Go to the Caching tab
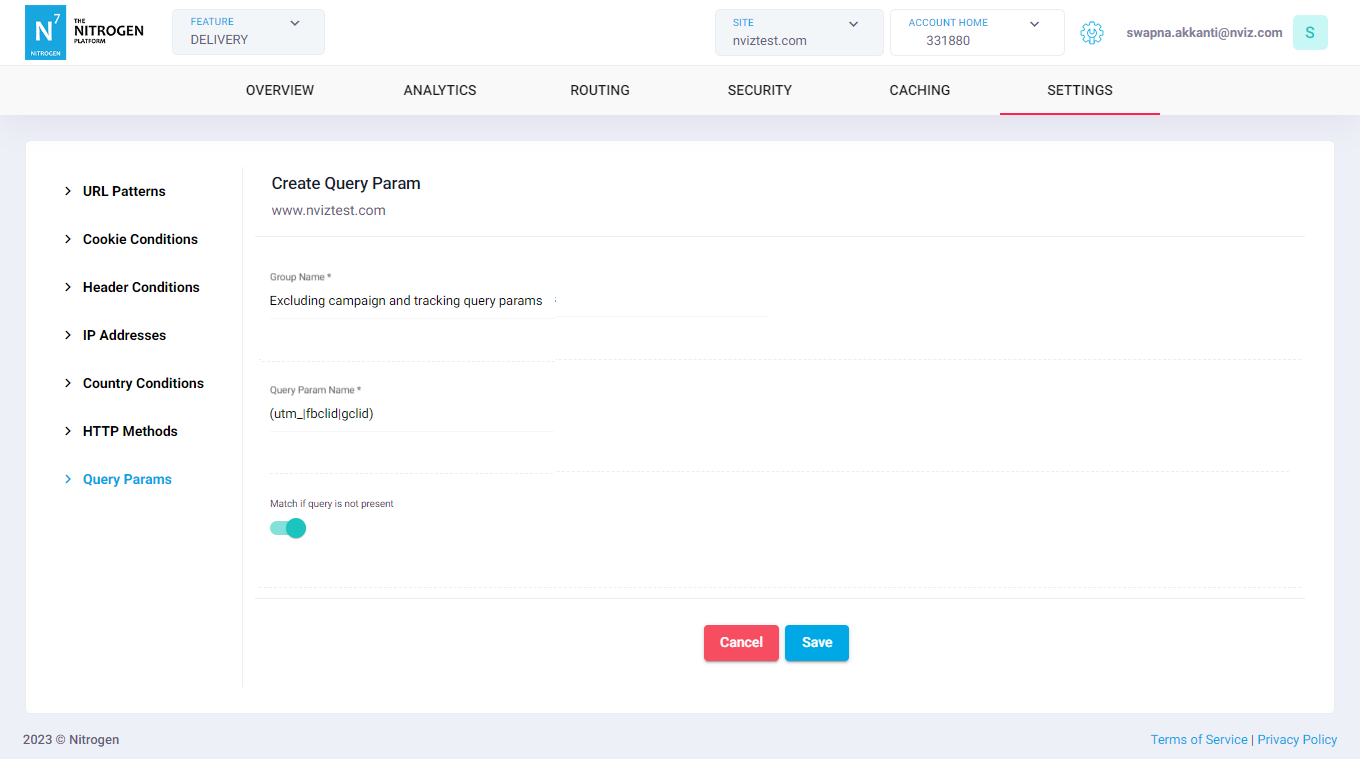The height and width of the screenshot is (759, 1360). 919,90
